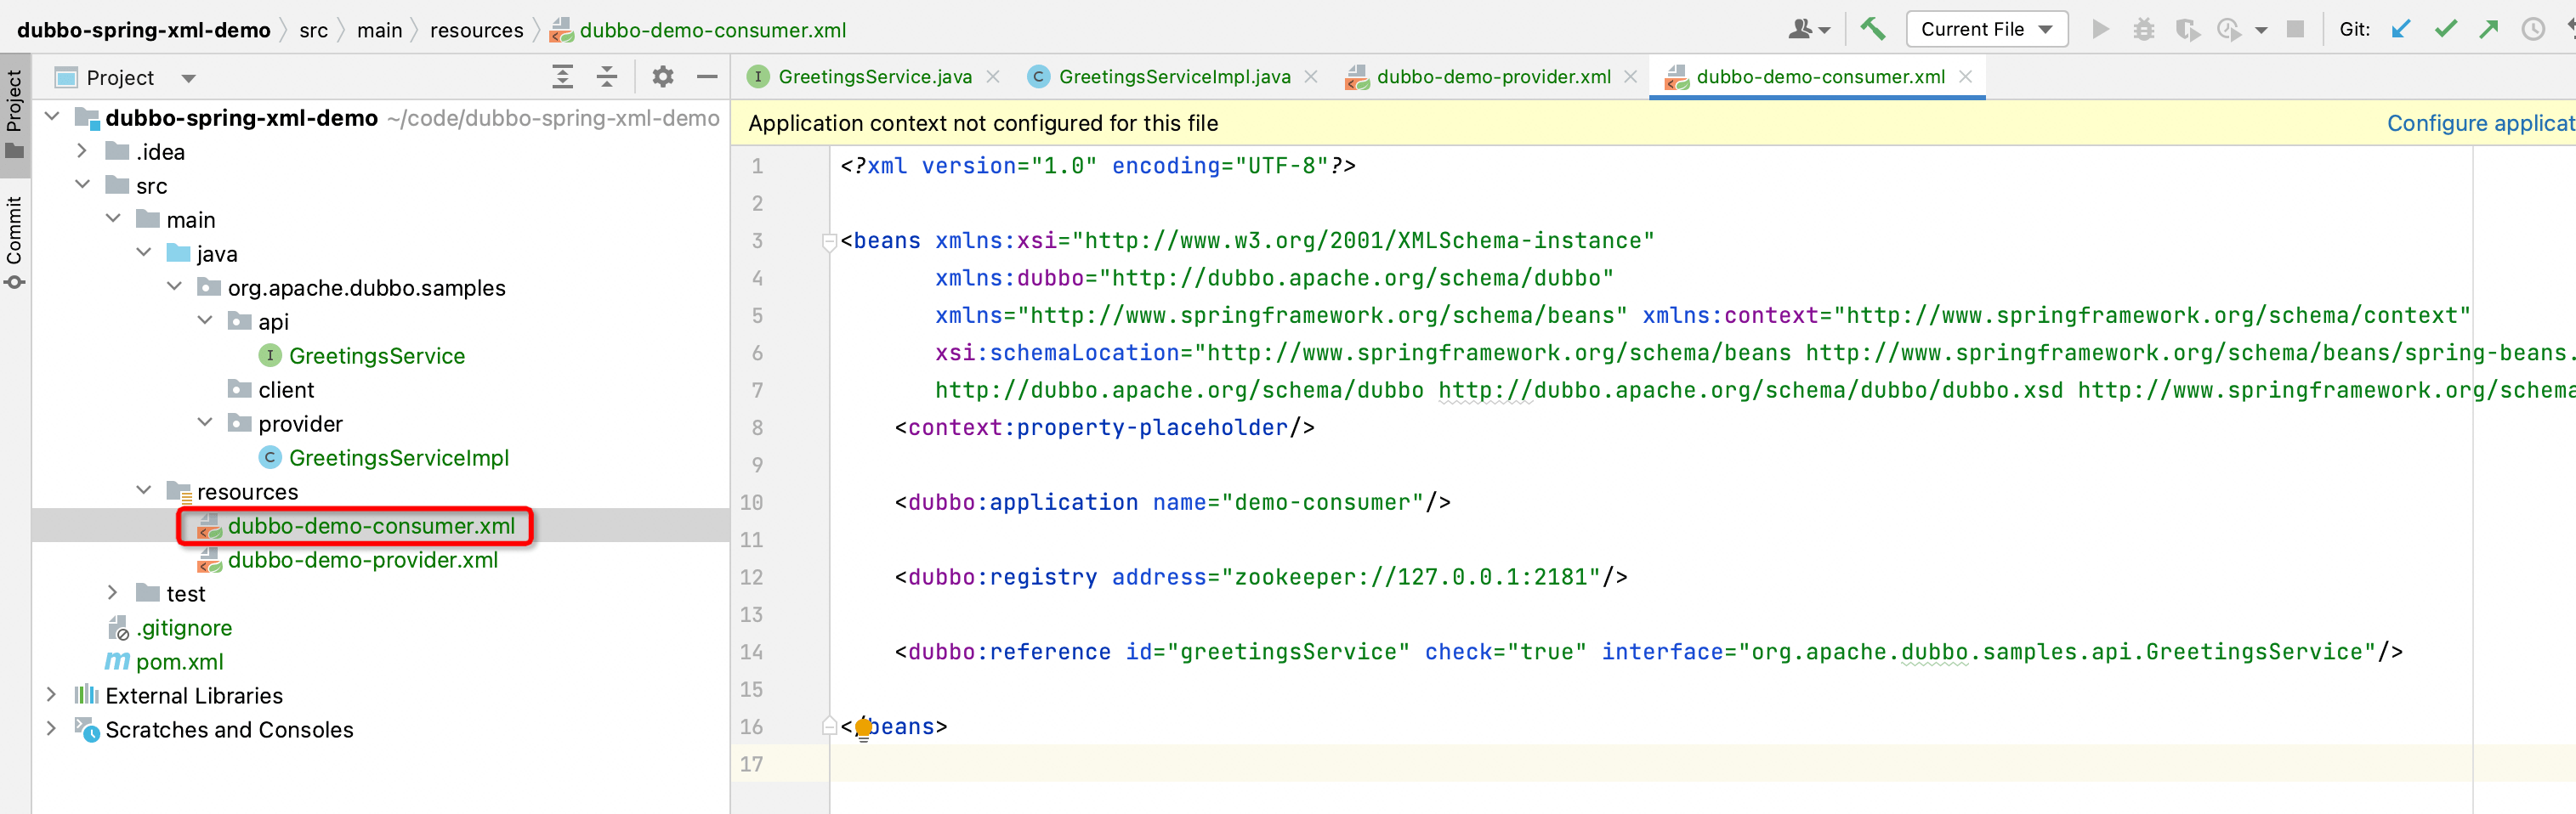The width and height of the screenshot is (2576, 814).
Task: Collapse the api package
Action: point(205,321)
